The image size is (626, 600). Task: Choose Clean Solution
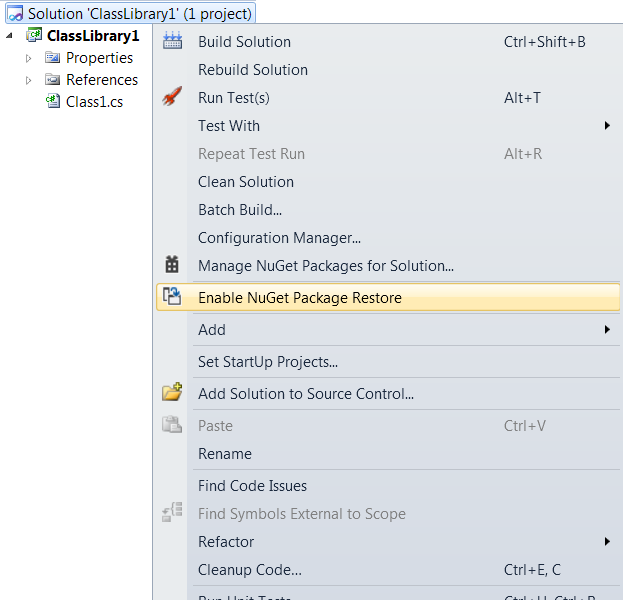click(388, 182)
